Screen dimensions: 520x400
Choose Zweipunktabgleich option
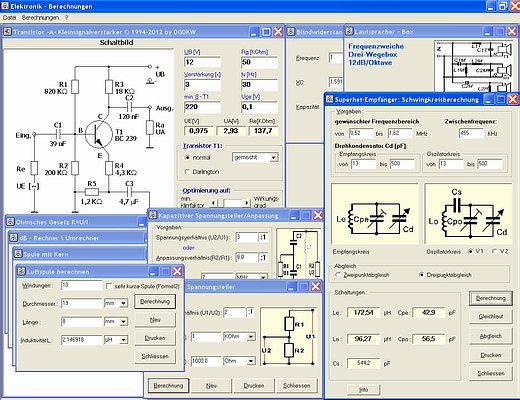338,275
